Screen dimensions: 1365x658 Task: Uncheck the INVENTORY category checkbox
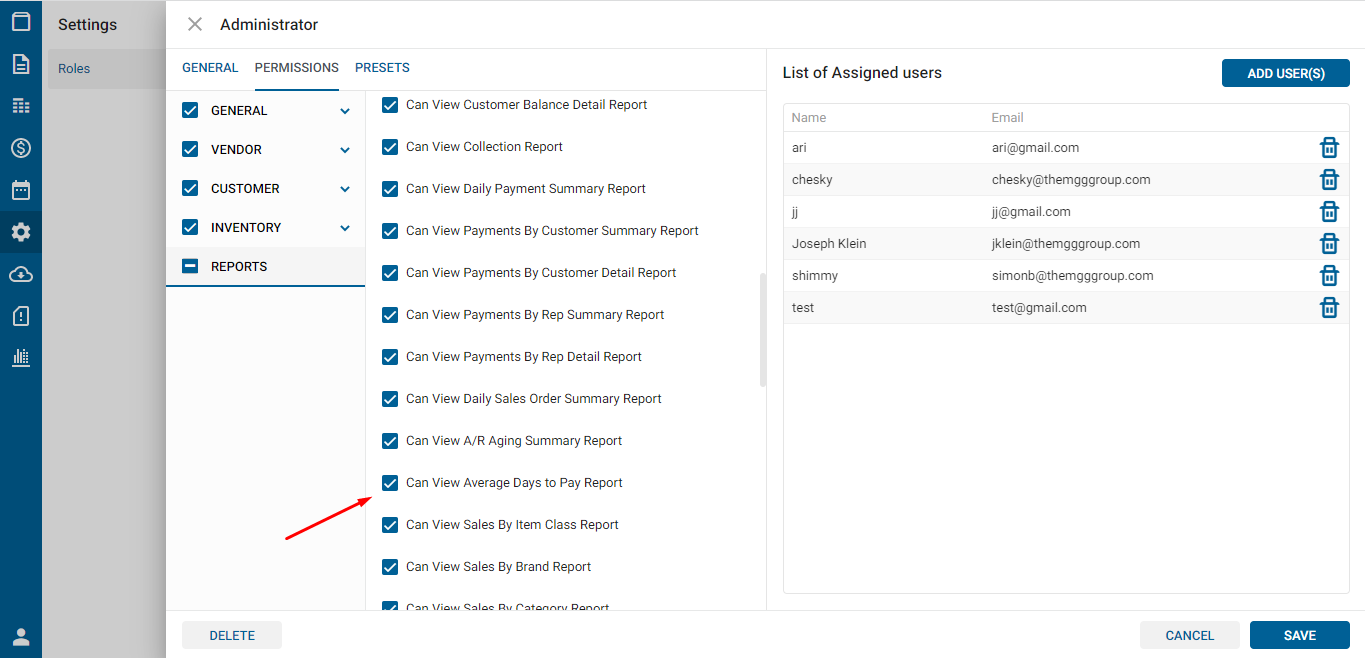point(190,227)
